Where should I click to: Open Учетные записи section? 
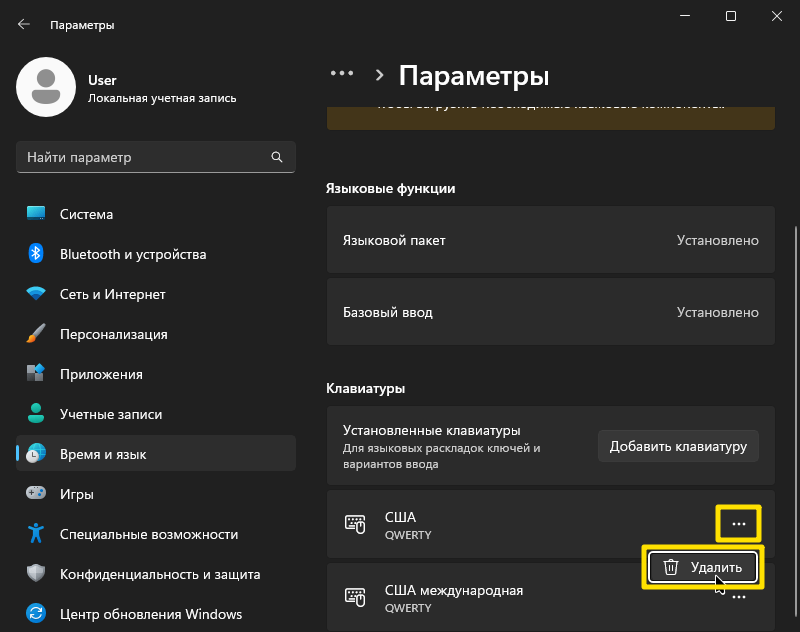(110, 414)
